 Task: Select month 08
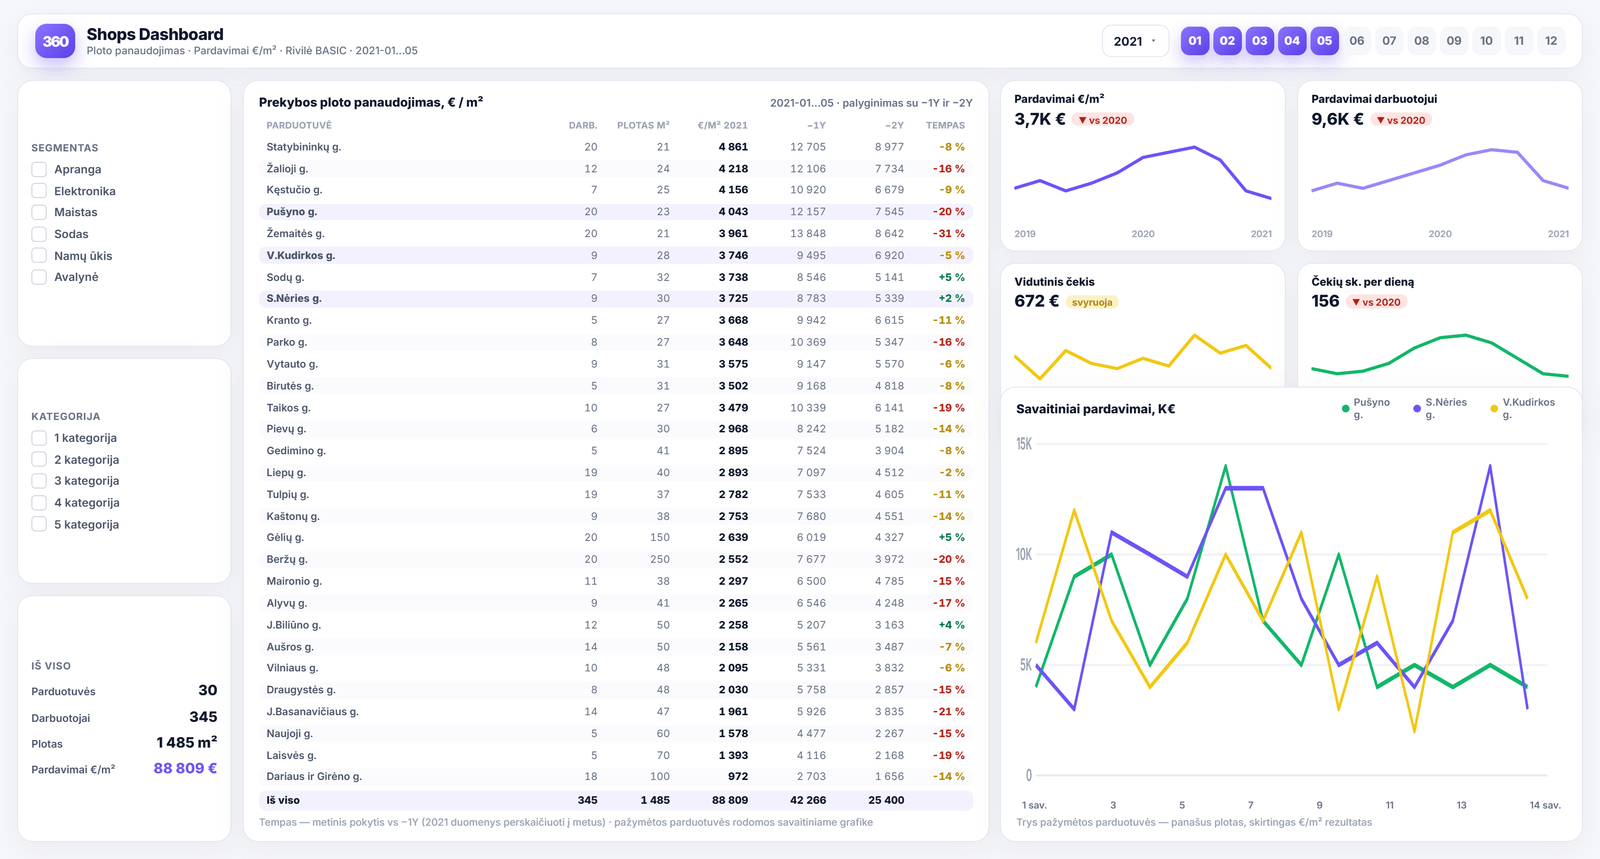click(1422, 41)
